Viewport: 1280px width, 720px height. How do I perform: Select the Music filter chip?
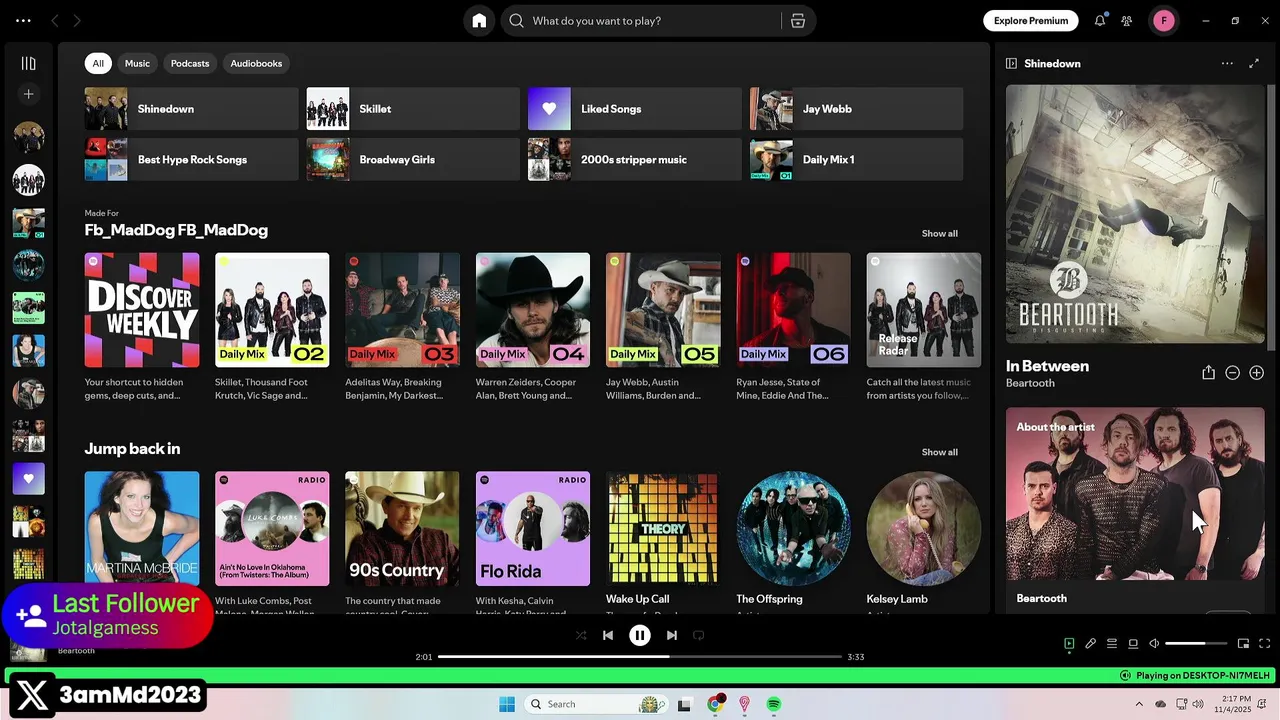(x=137, y=63)
